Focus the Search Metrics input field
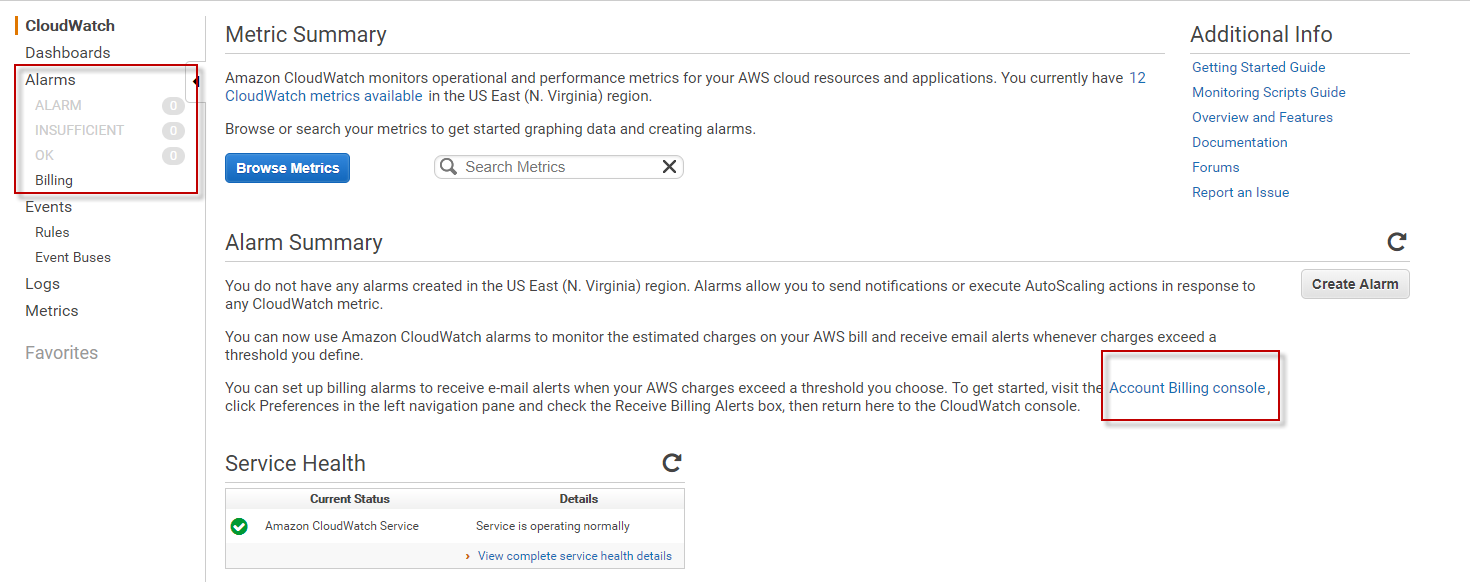This screenshot has width=1470, height=582. [x=555, y=167]
